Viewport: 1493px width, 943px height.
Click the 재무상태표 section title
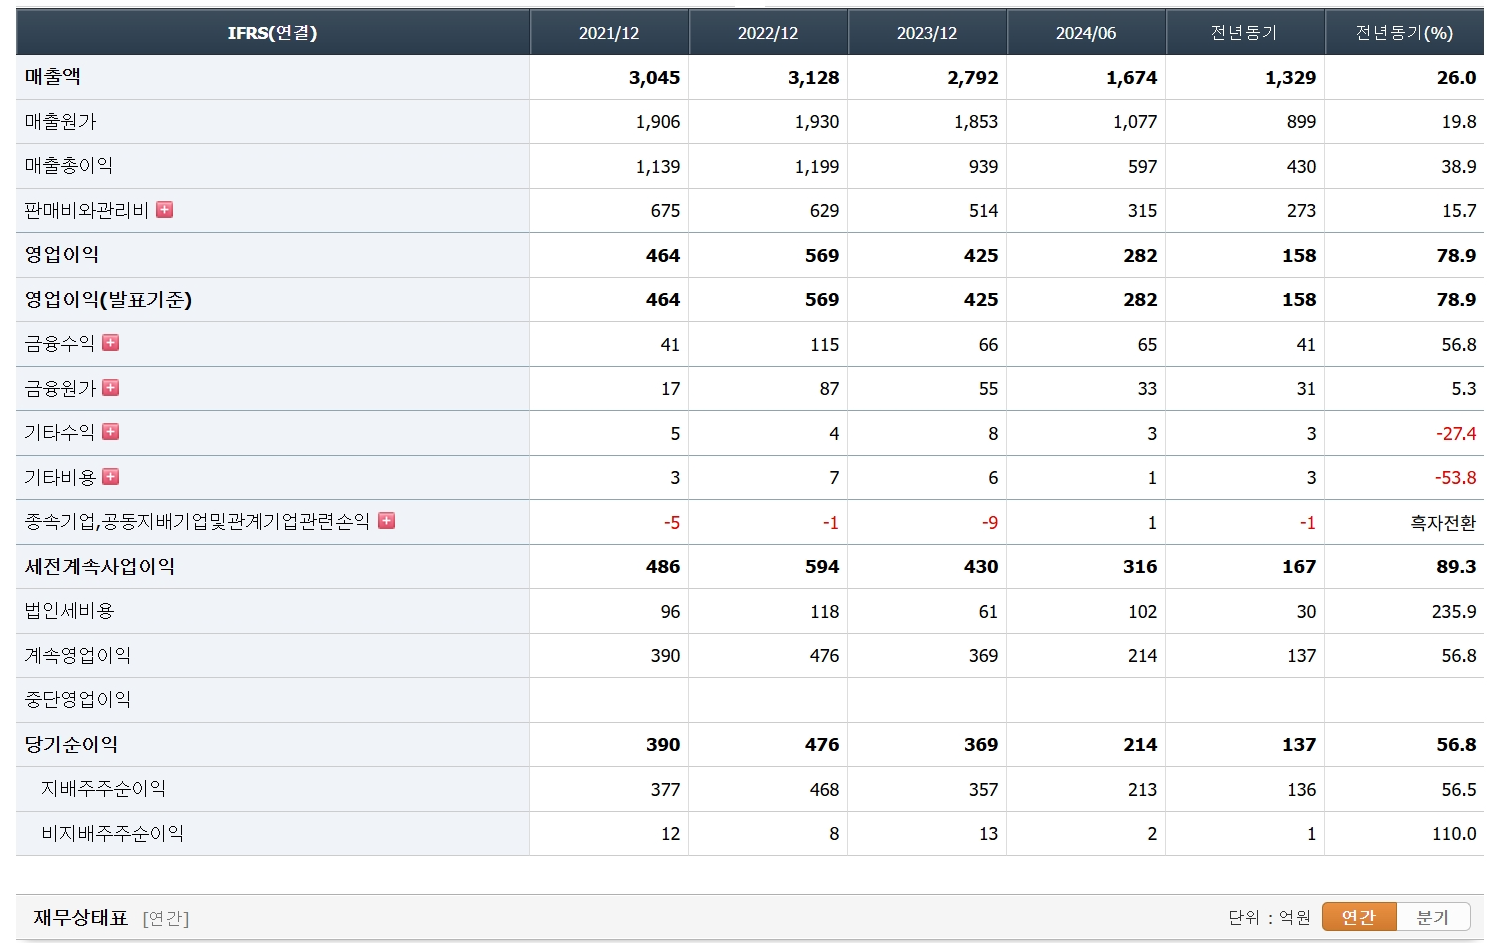coord(81,918)
